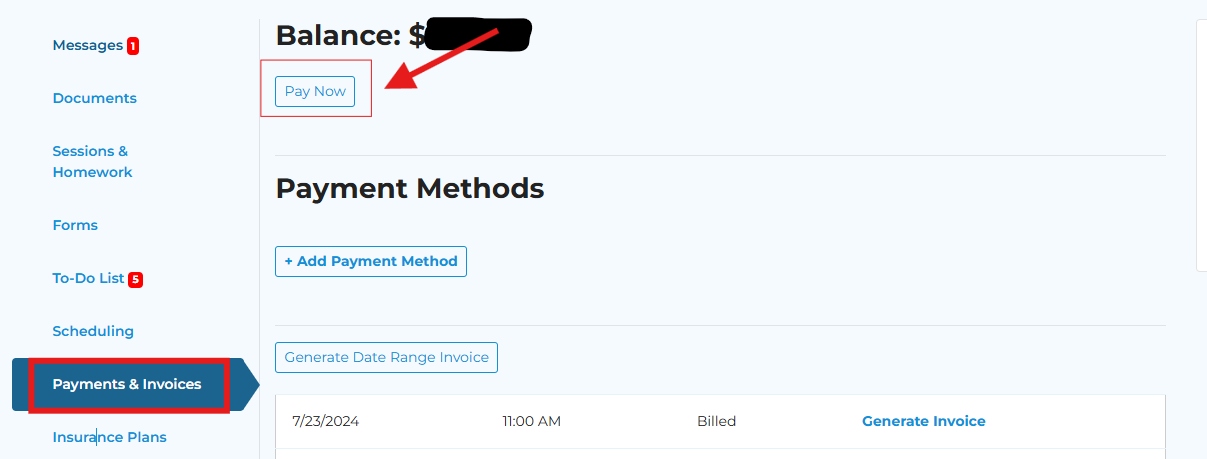Open Insurance Plans in the sidebar
The width and height of the screenshot is (1207, 459).
[109, 437]
